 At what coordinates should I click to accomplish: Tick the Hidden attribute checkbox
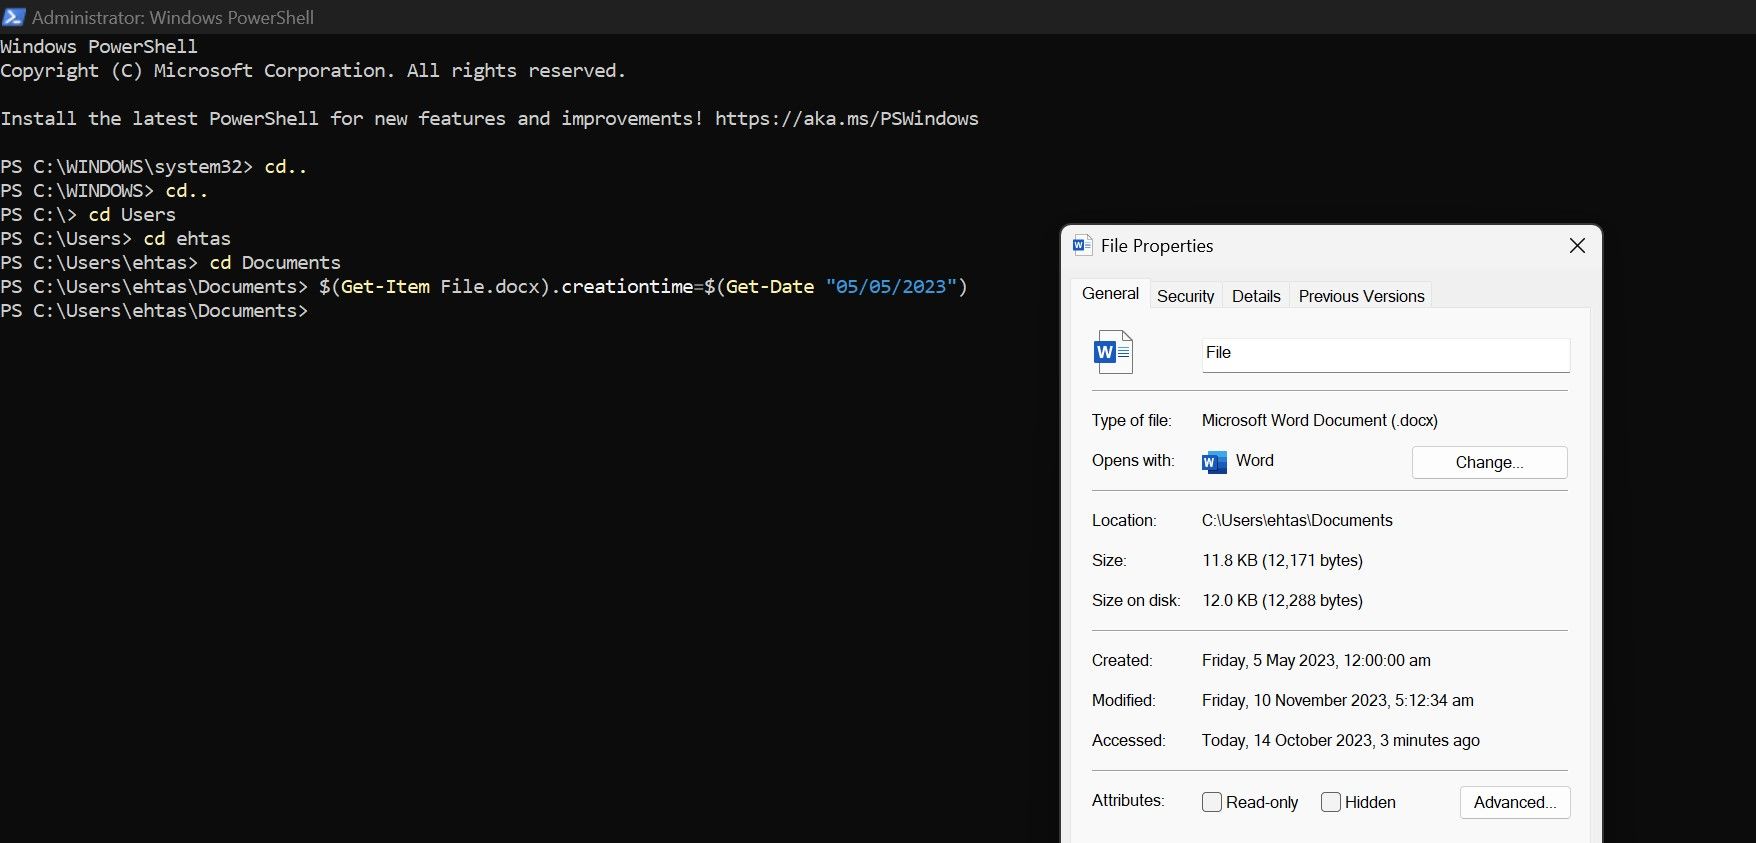tap(1331, 802)
